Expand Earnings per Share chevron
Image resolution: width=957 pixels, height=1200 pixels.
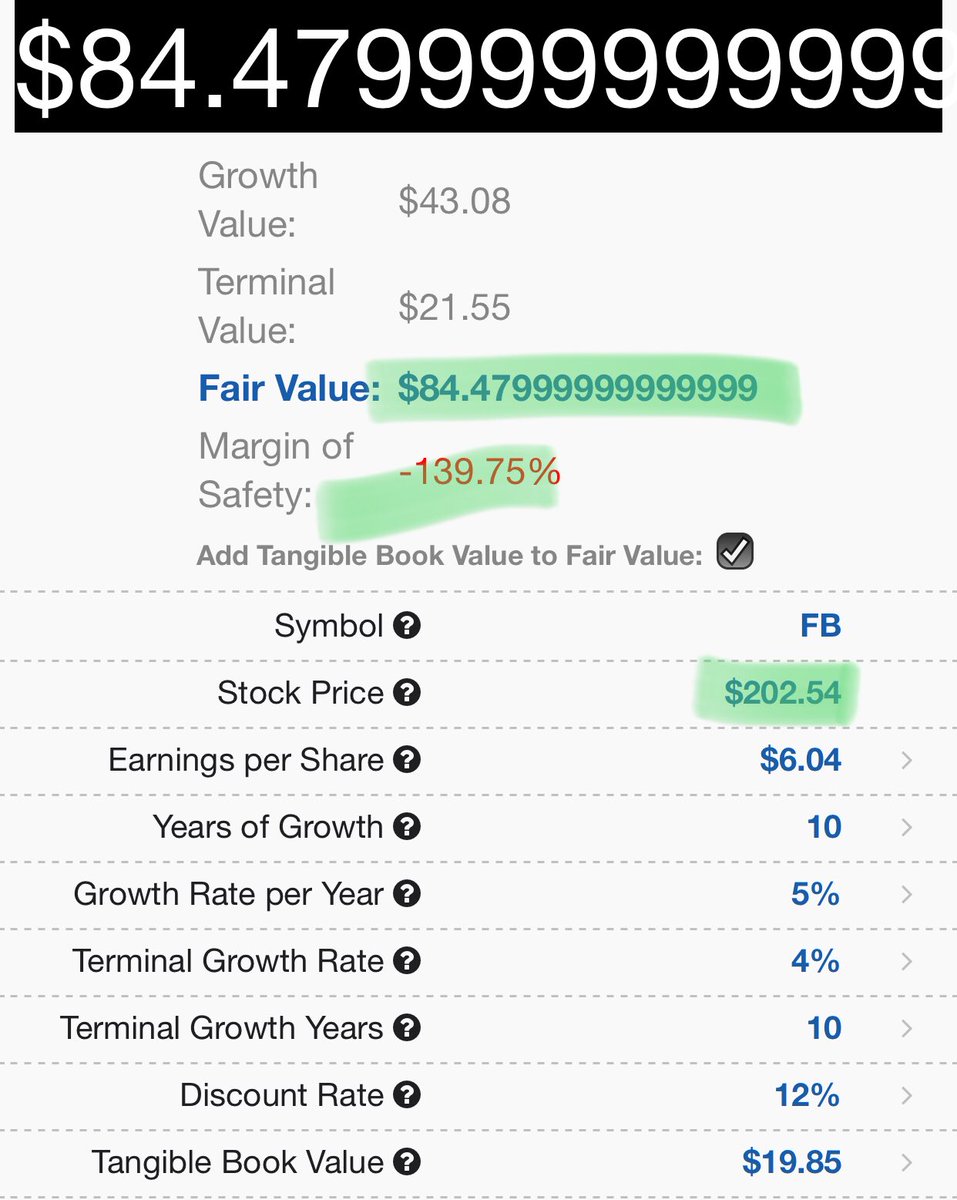coord(906,760)
